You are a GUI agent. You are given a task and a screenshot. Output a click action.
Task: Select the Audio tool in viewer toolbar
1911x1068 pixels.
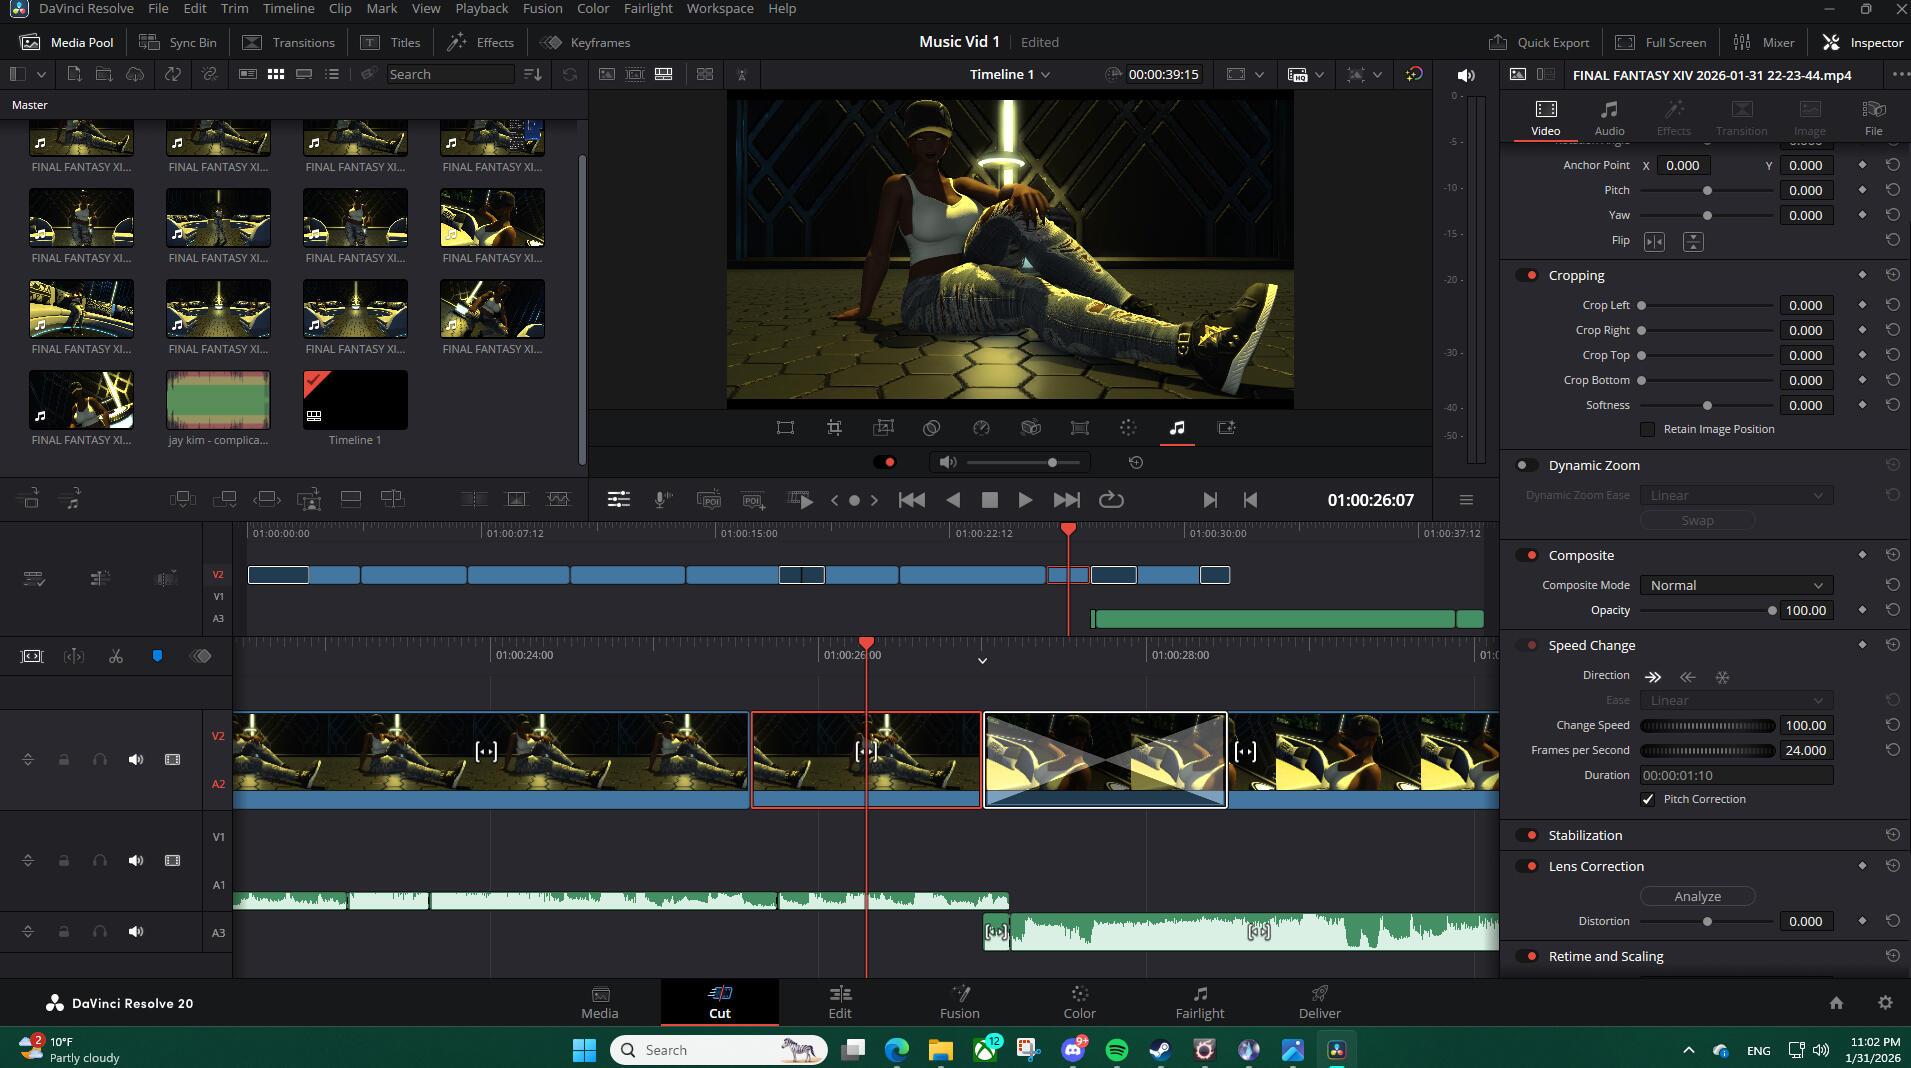[x=1177, y=428]
